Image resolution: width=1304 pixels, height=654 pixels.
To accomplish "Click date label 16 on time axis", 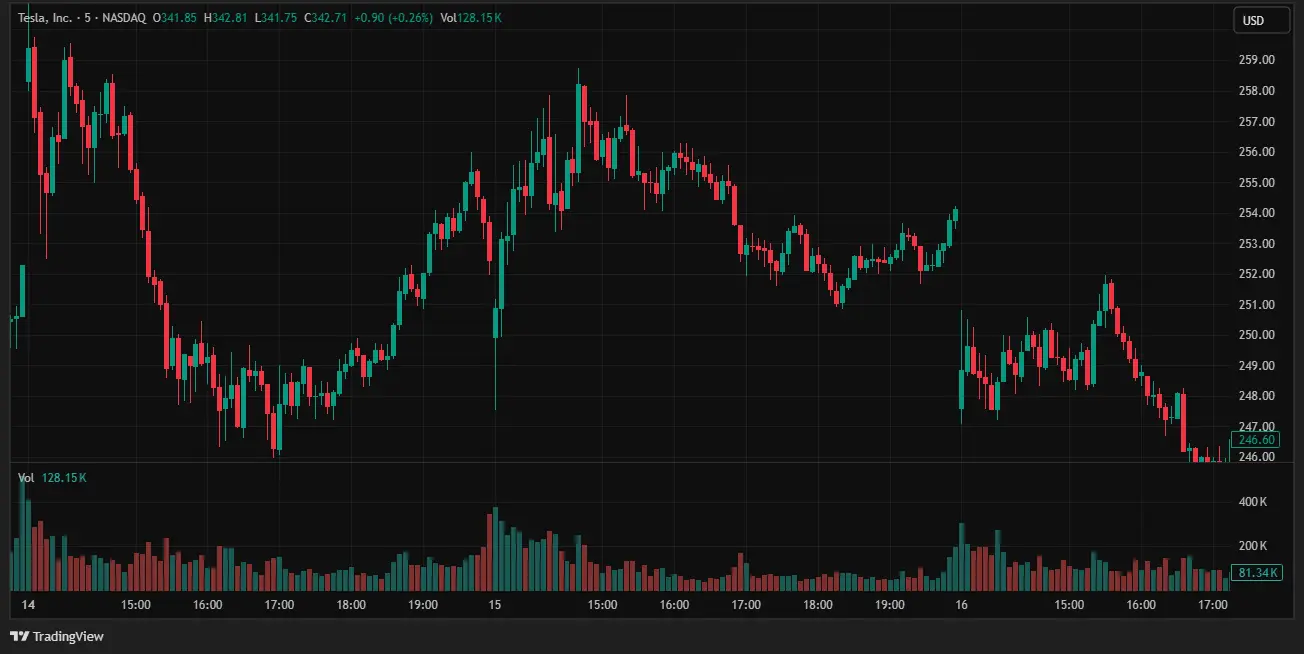I will tap(961, 605).
